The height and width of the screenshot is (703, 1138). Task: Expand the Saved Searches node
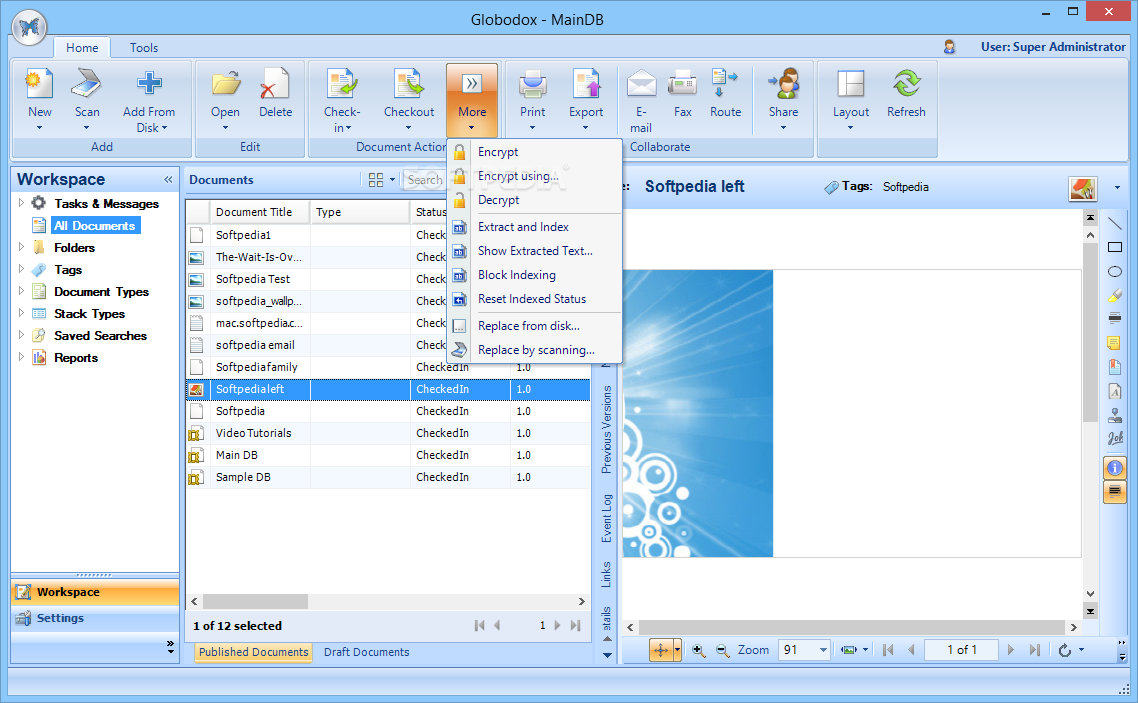coord(21,335)
